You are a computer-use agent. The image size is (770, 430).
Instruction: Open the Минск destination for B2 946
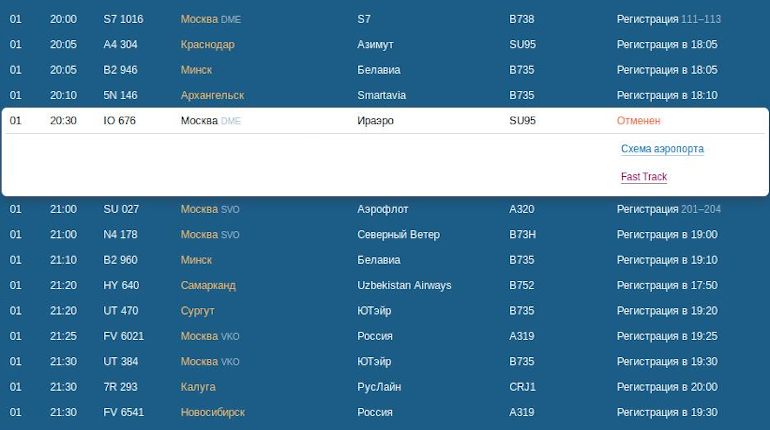pyautogui.click(x=196, y=70)
